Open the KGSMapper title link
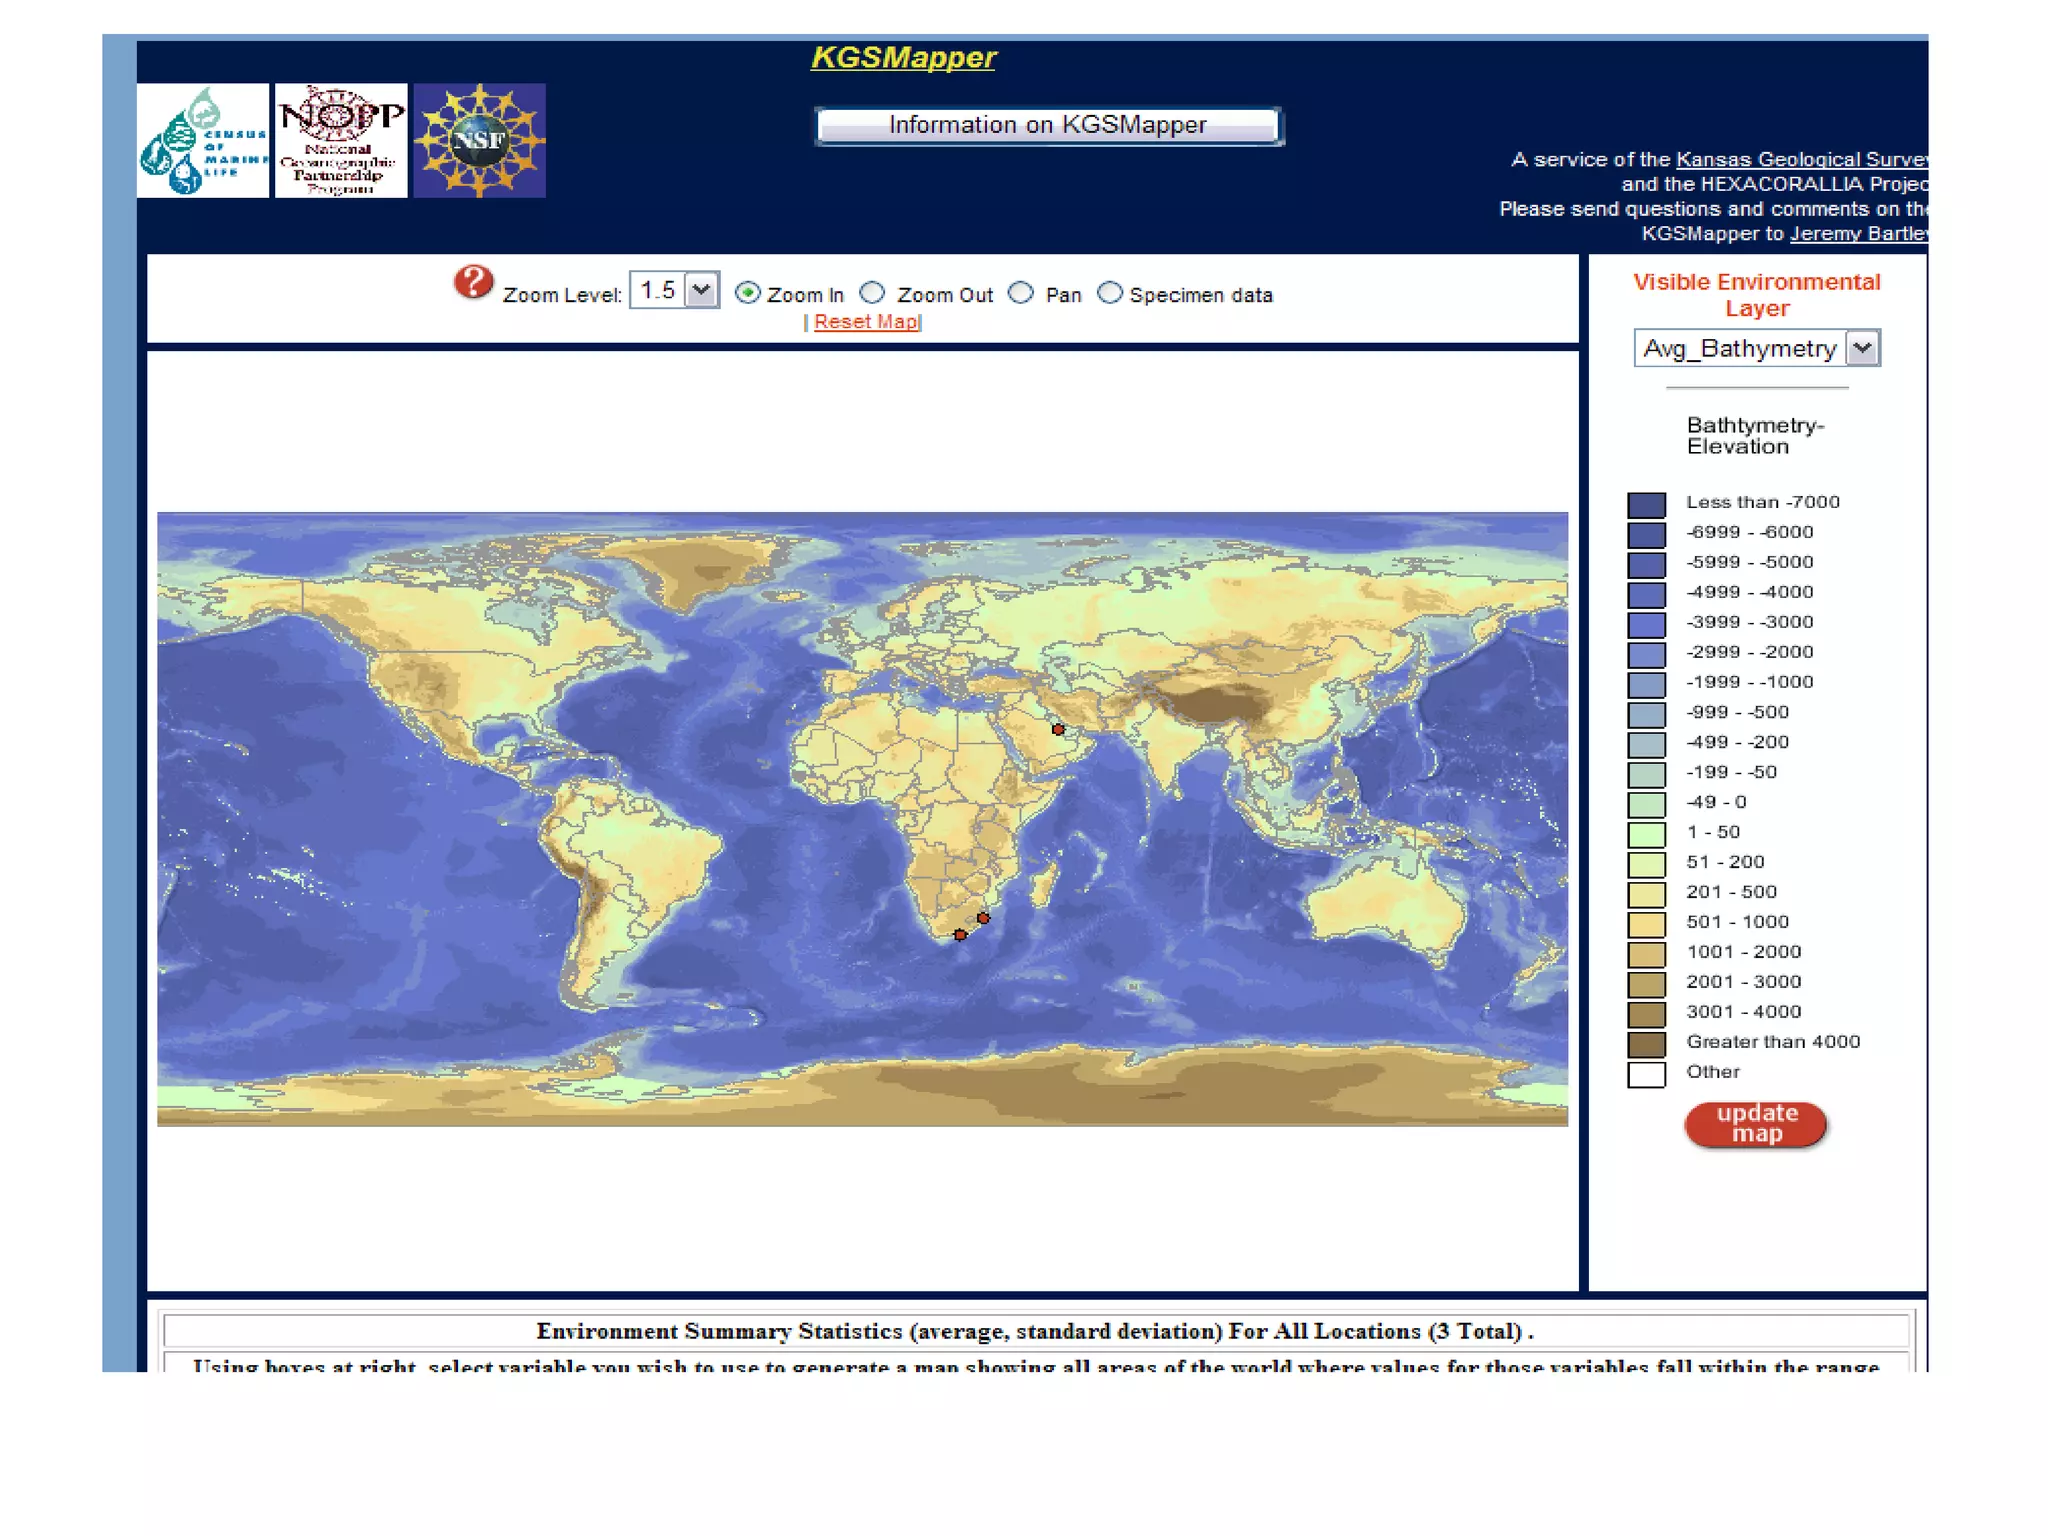Viewport: 2048px width, 1536px height. (903, 57)
